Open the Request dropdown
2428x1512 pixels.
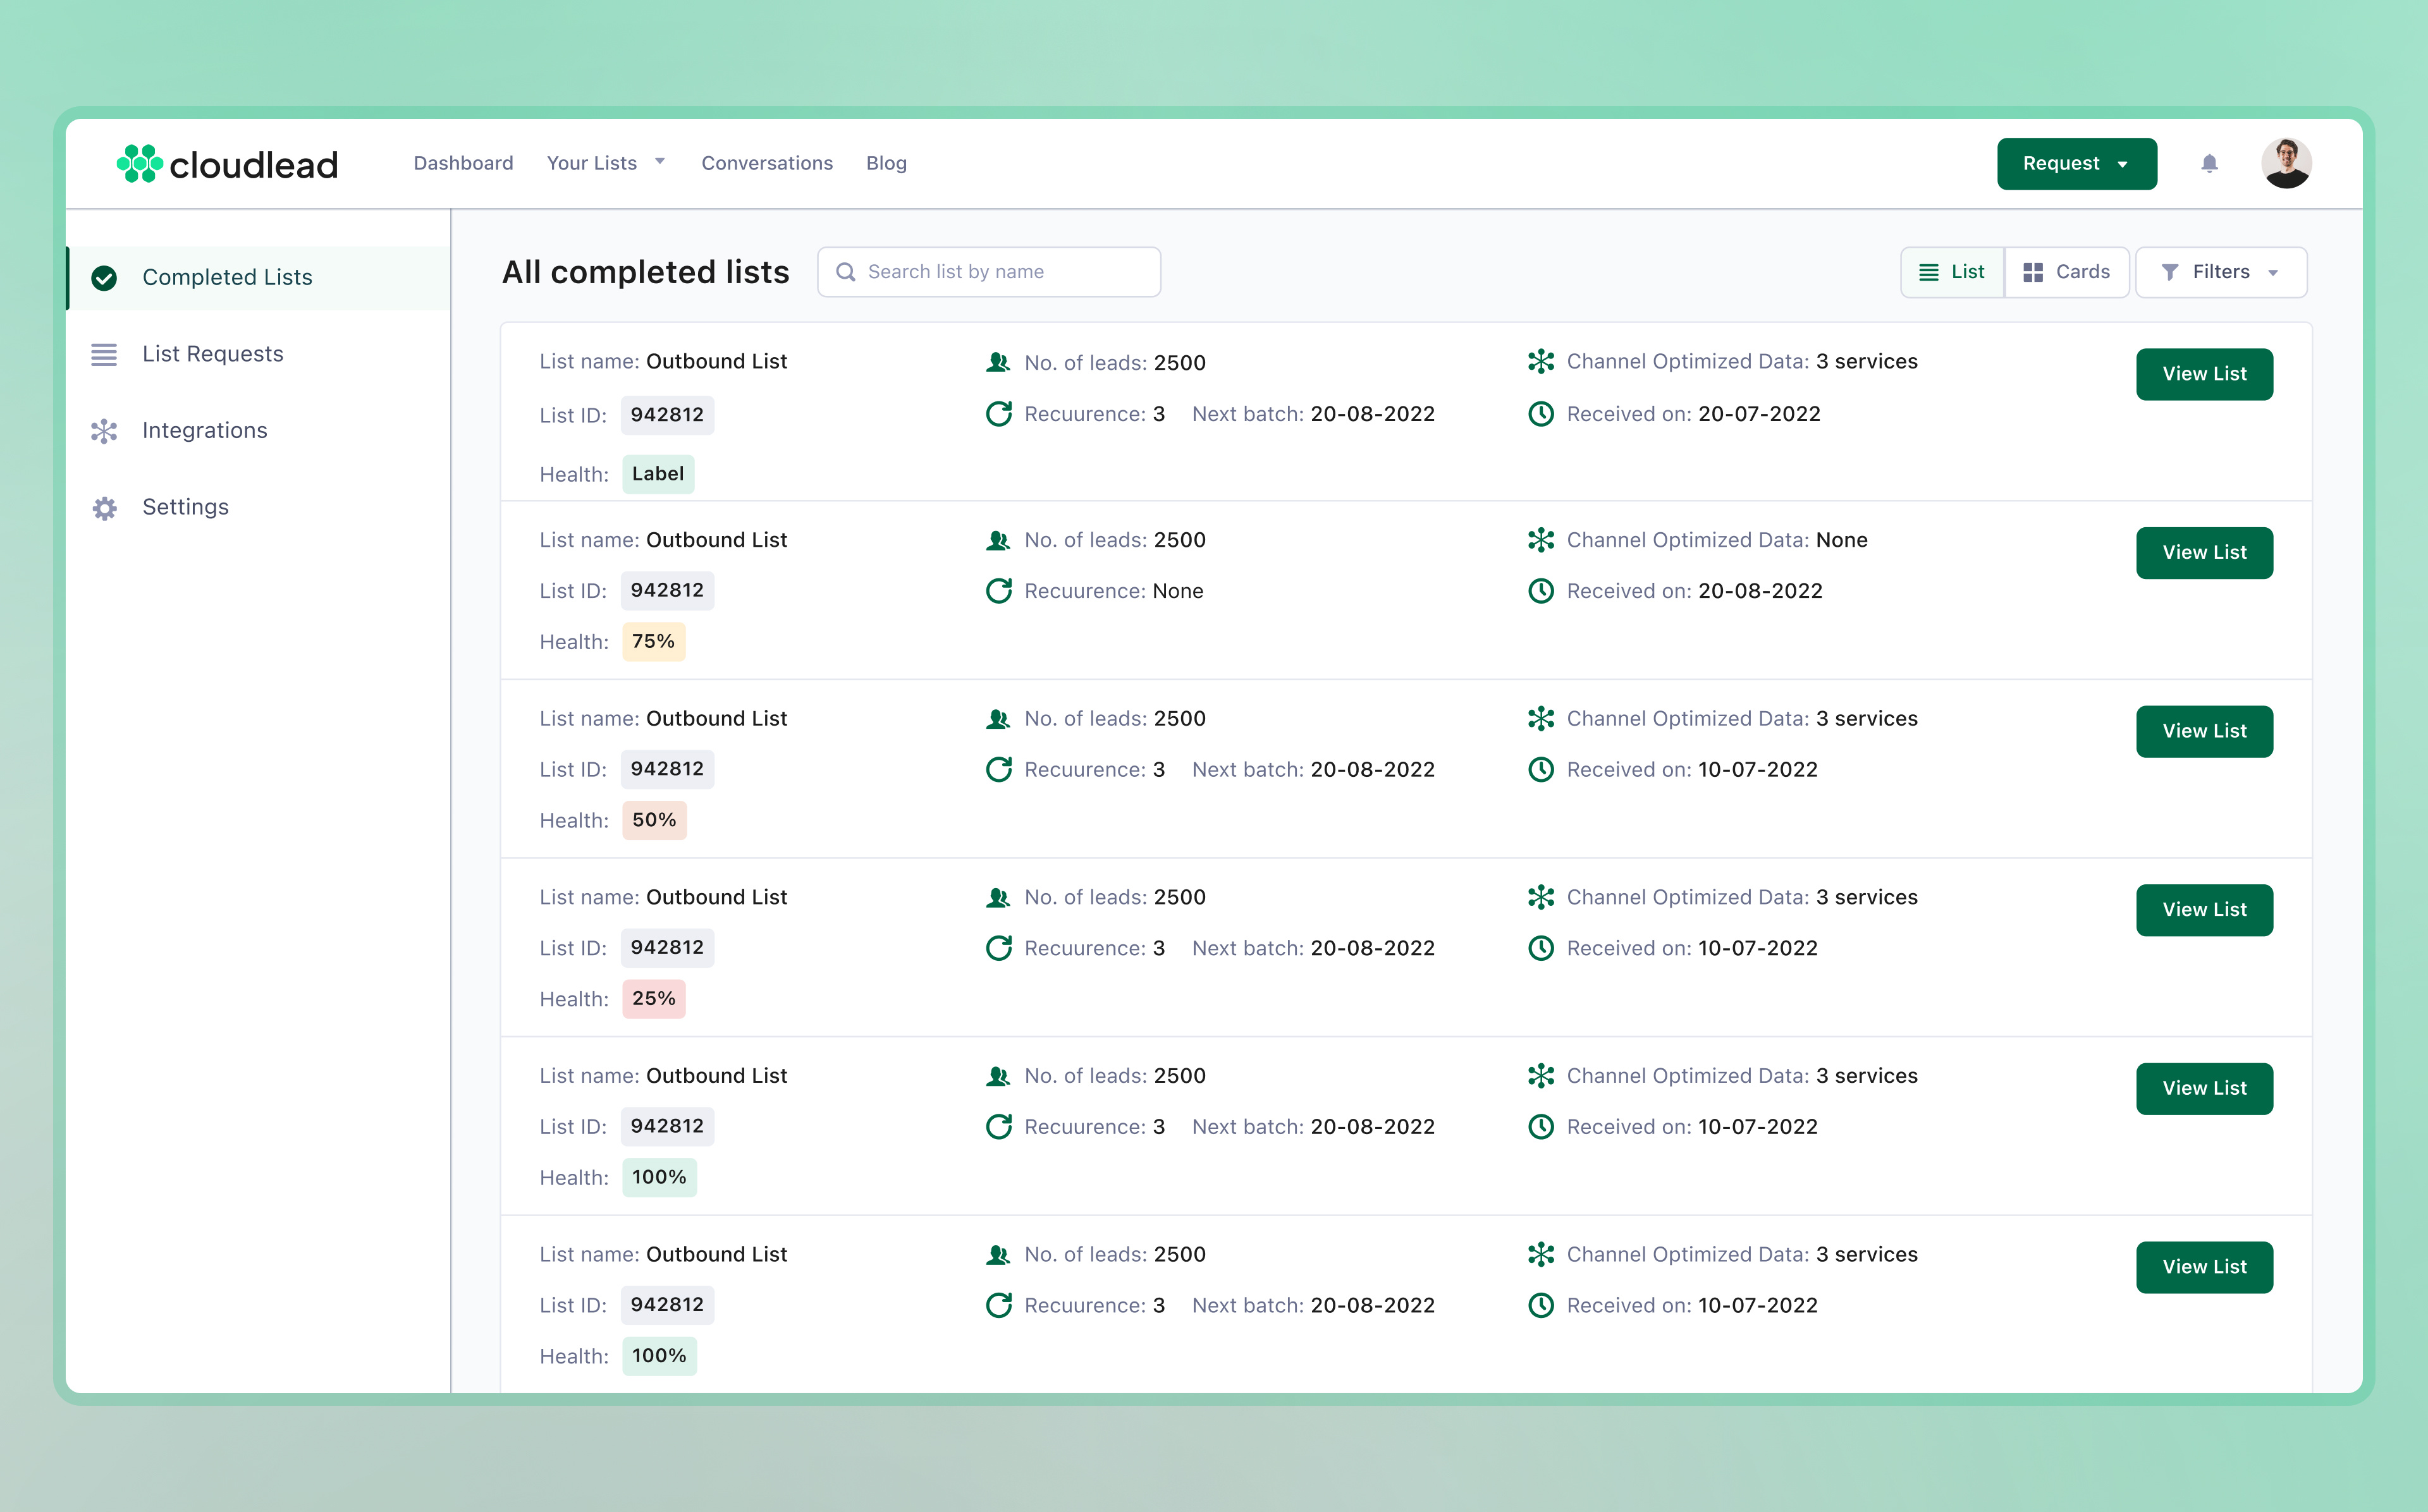[2077, 163]
